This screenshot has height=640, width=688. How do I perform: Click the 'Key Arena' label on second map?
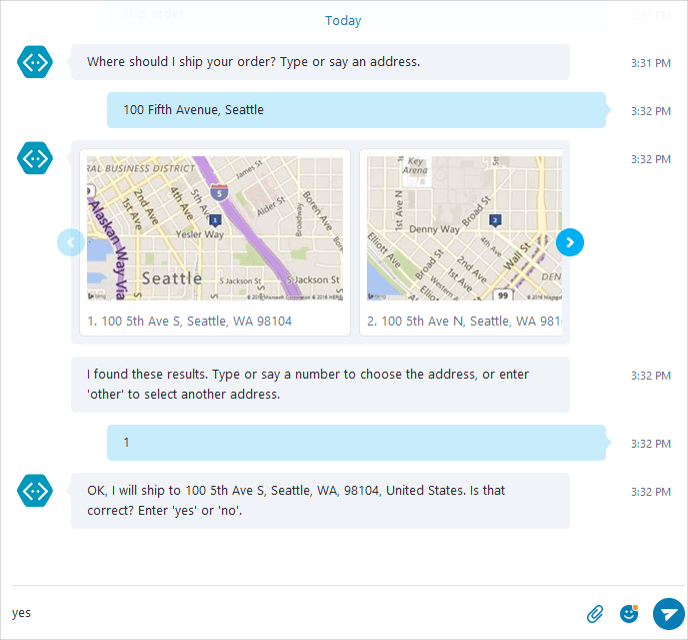415,165
